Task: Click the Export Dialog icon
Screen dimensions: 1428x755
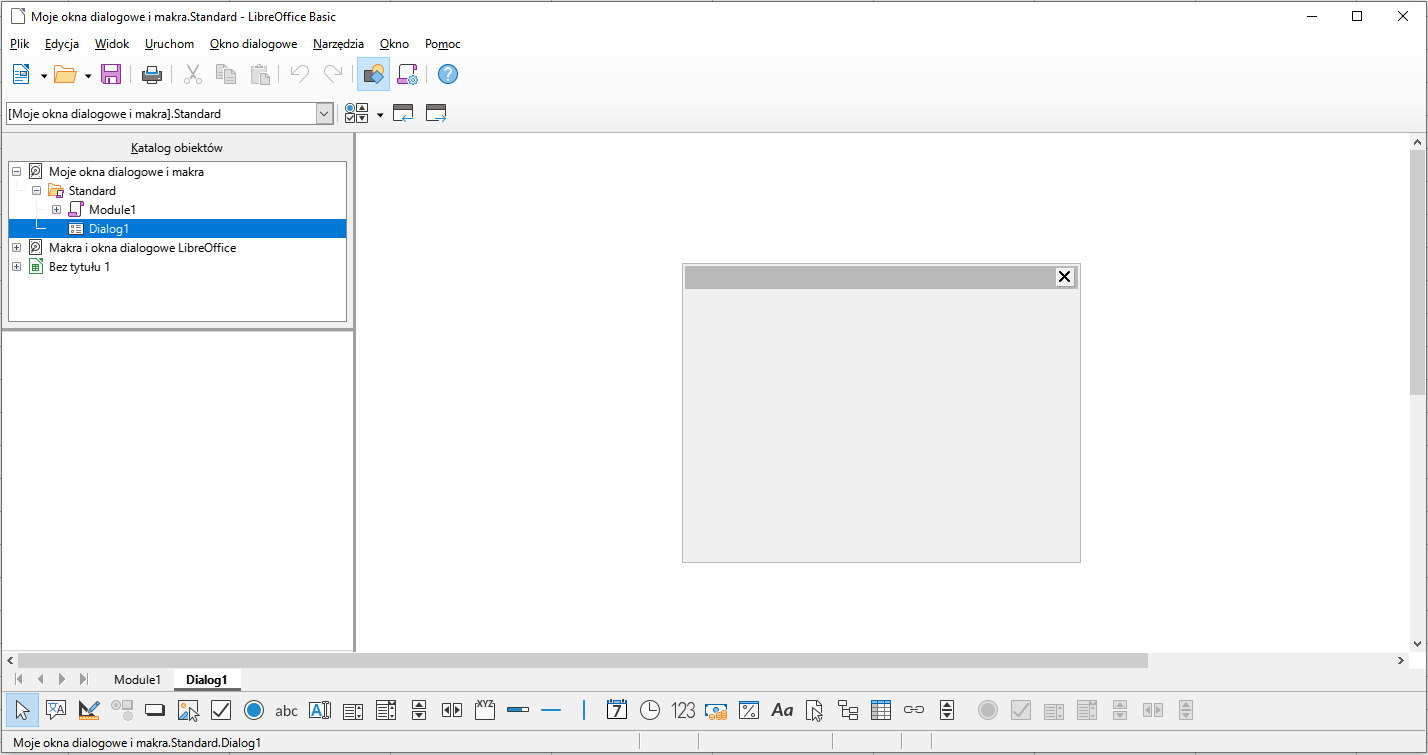Action: point(436,113)
